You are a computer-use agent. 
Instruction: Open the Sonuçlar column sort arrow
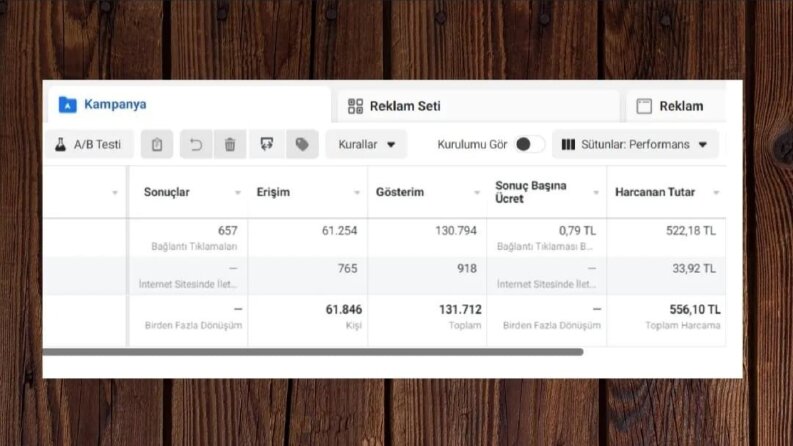point(238,193)
